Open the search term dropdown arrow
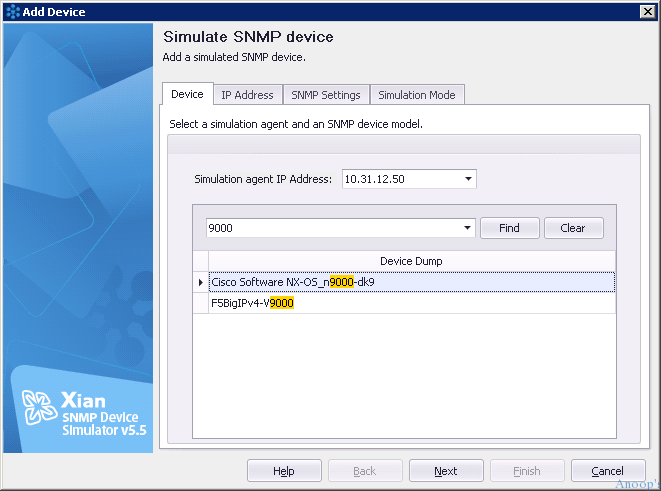The height and width of the screenshot is (491, 661). 467,228
